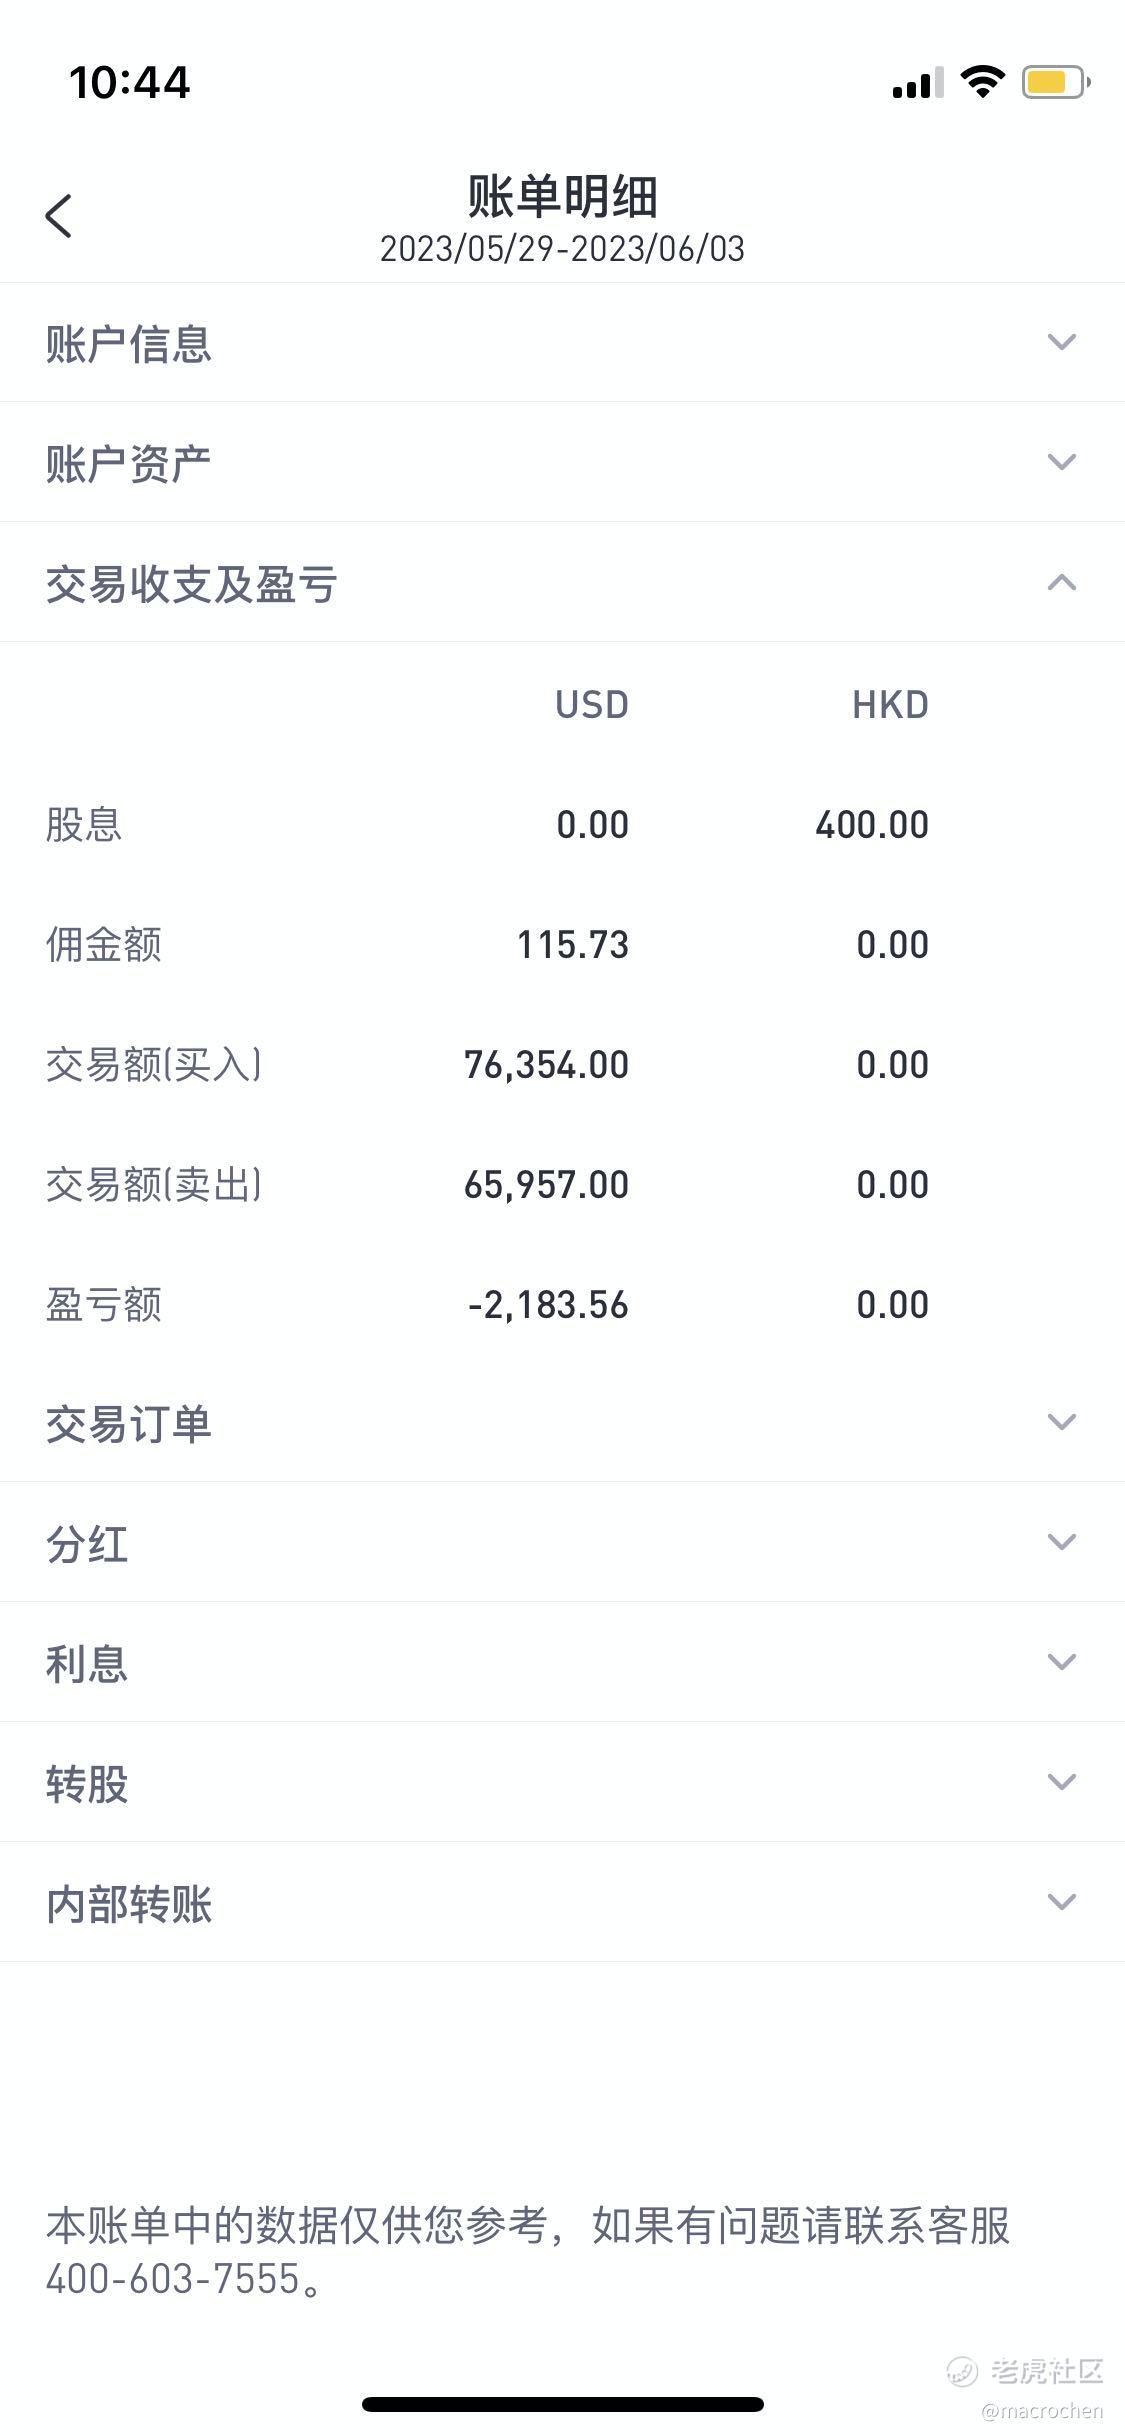The image size is (1125, 2436).
Task: Tap the 老虎社区 watermark logo
Action: tap(1026, 2370)
